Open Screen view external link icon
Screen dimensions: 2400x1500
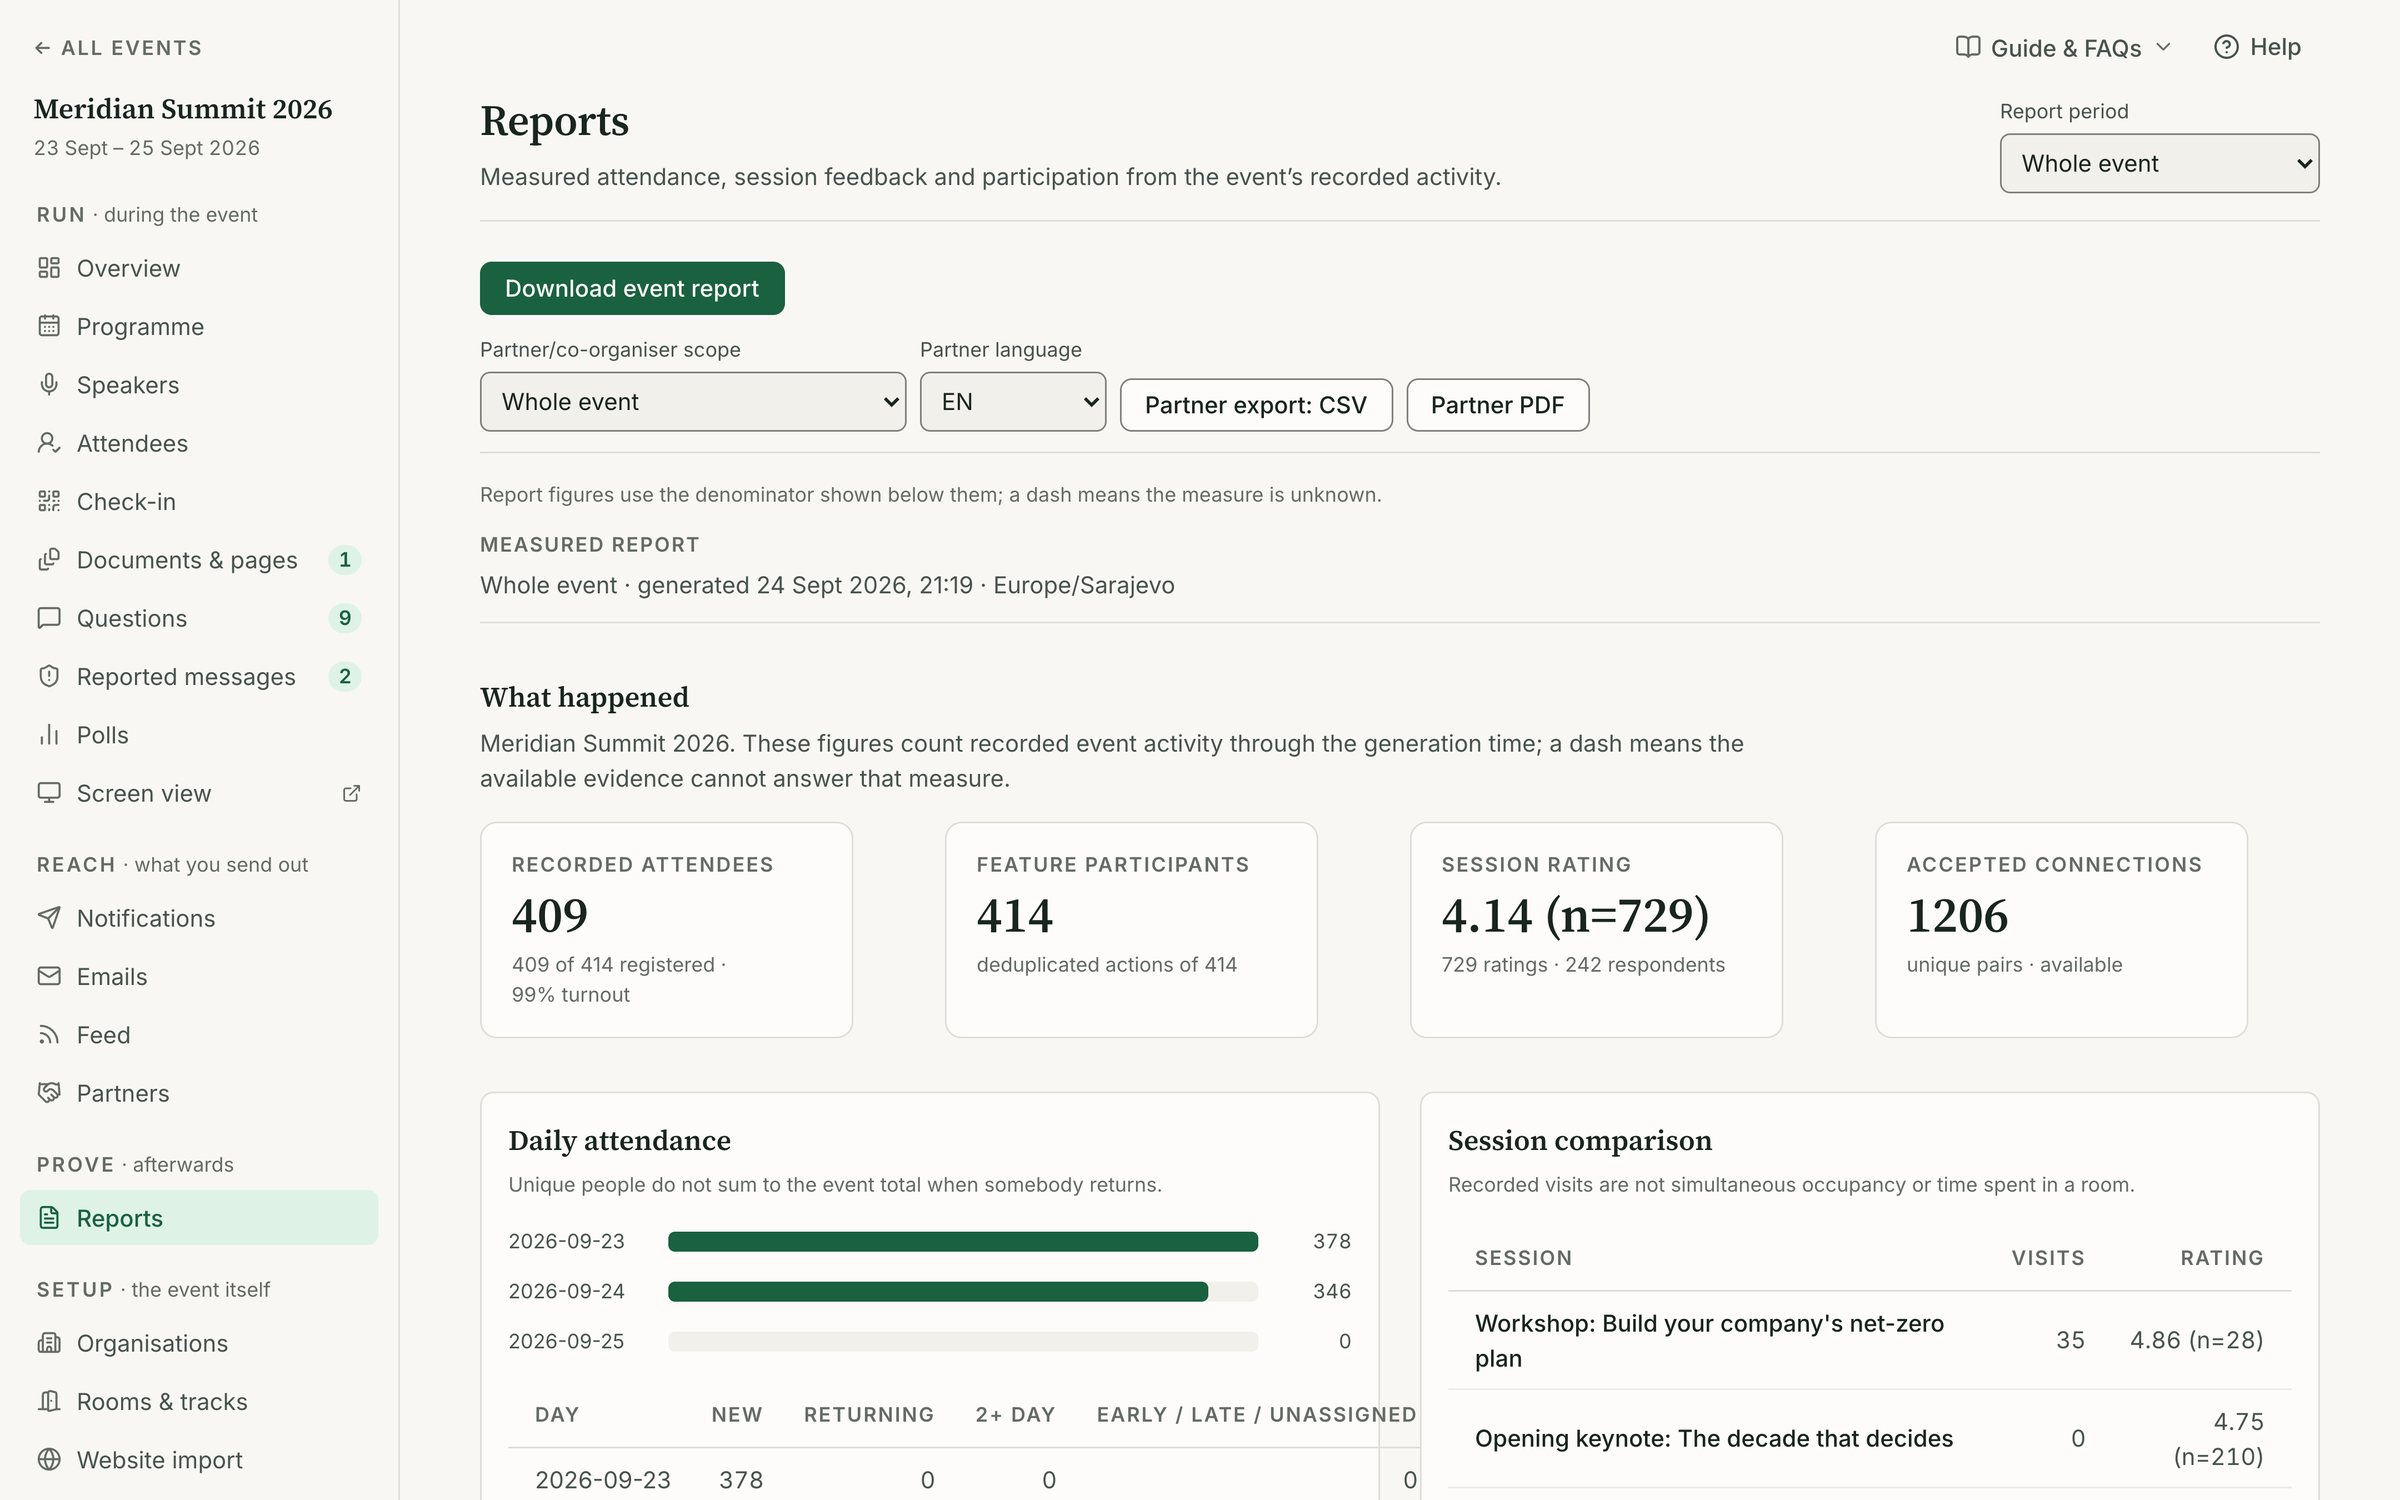351,793
